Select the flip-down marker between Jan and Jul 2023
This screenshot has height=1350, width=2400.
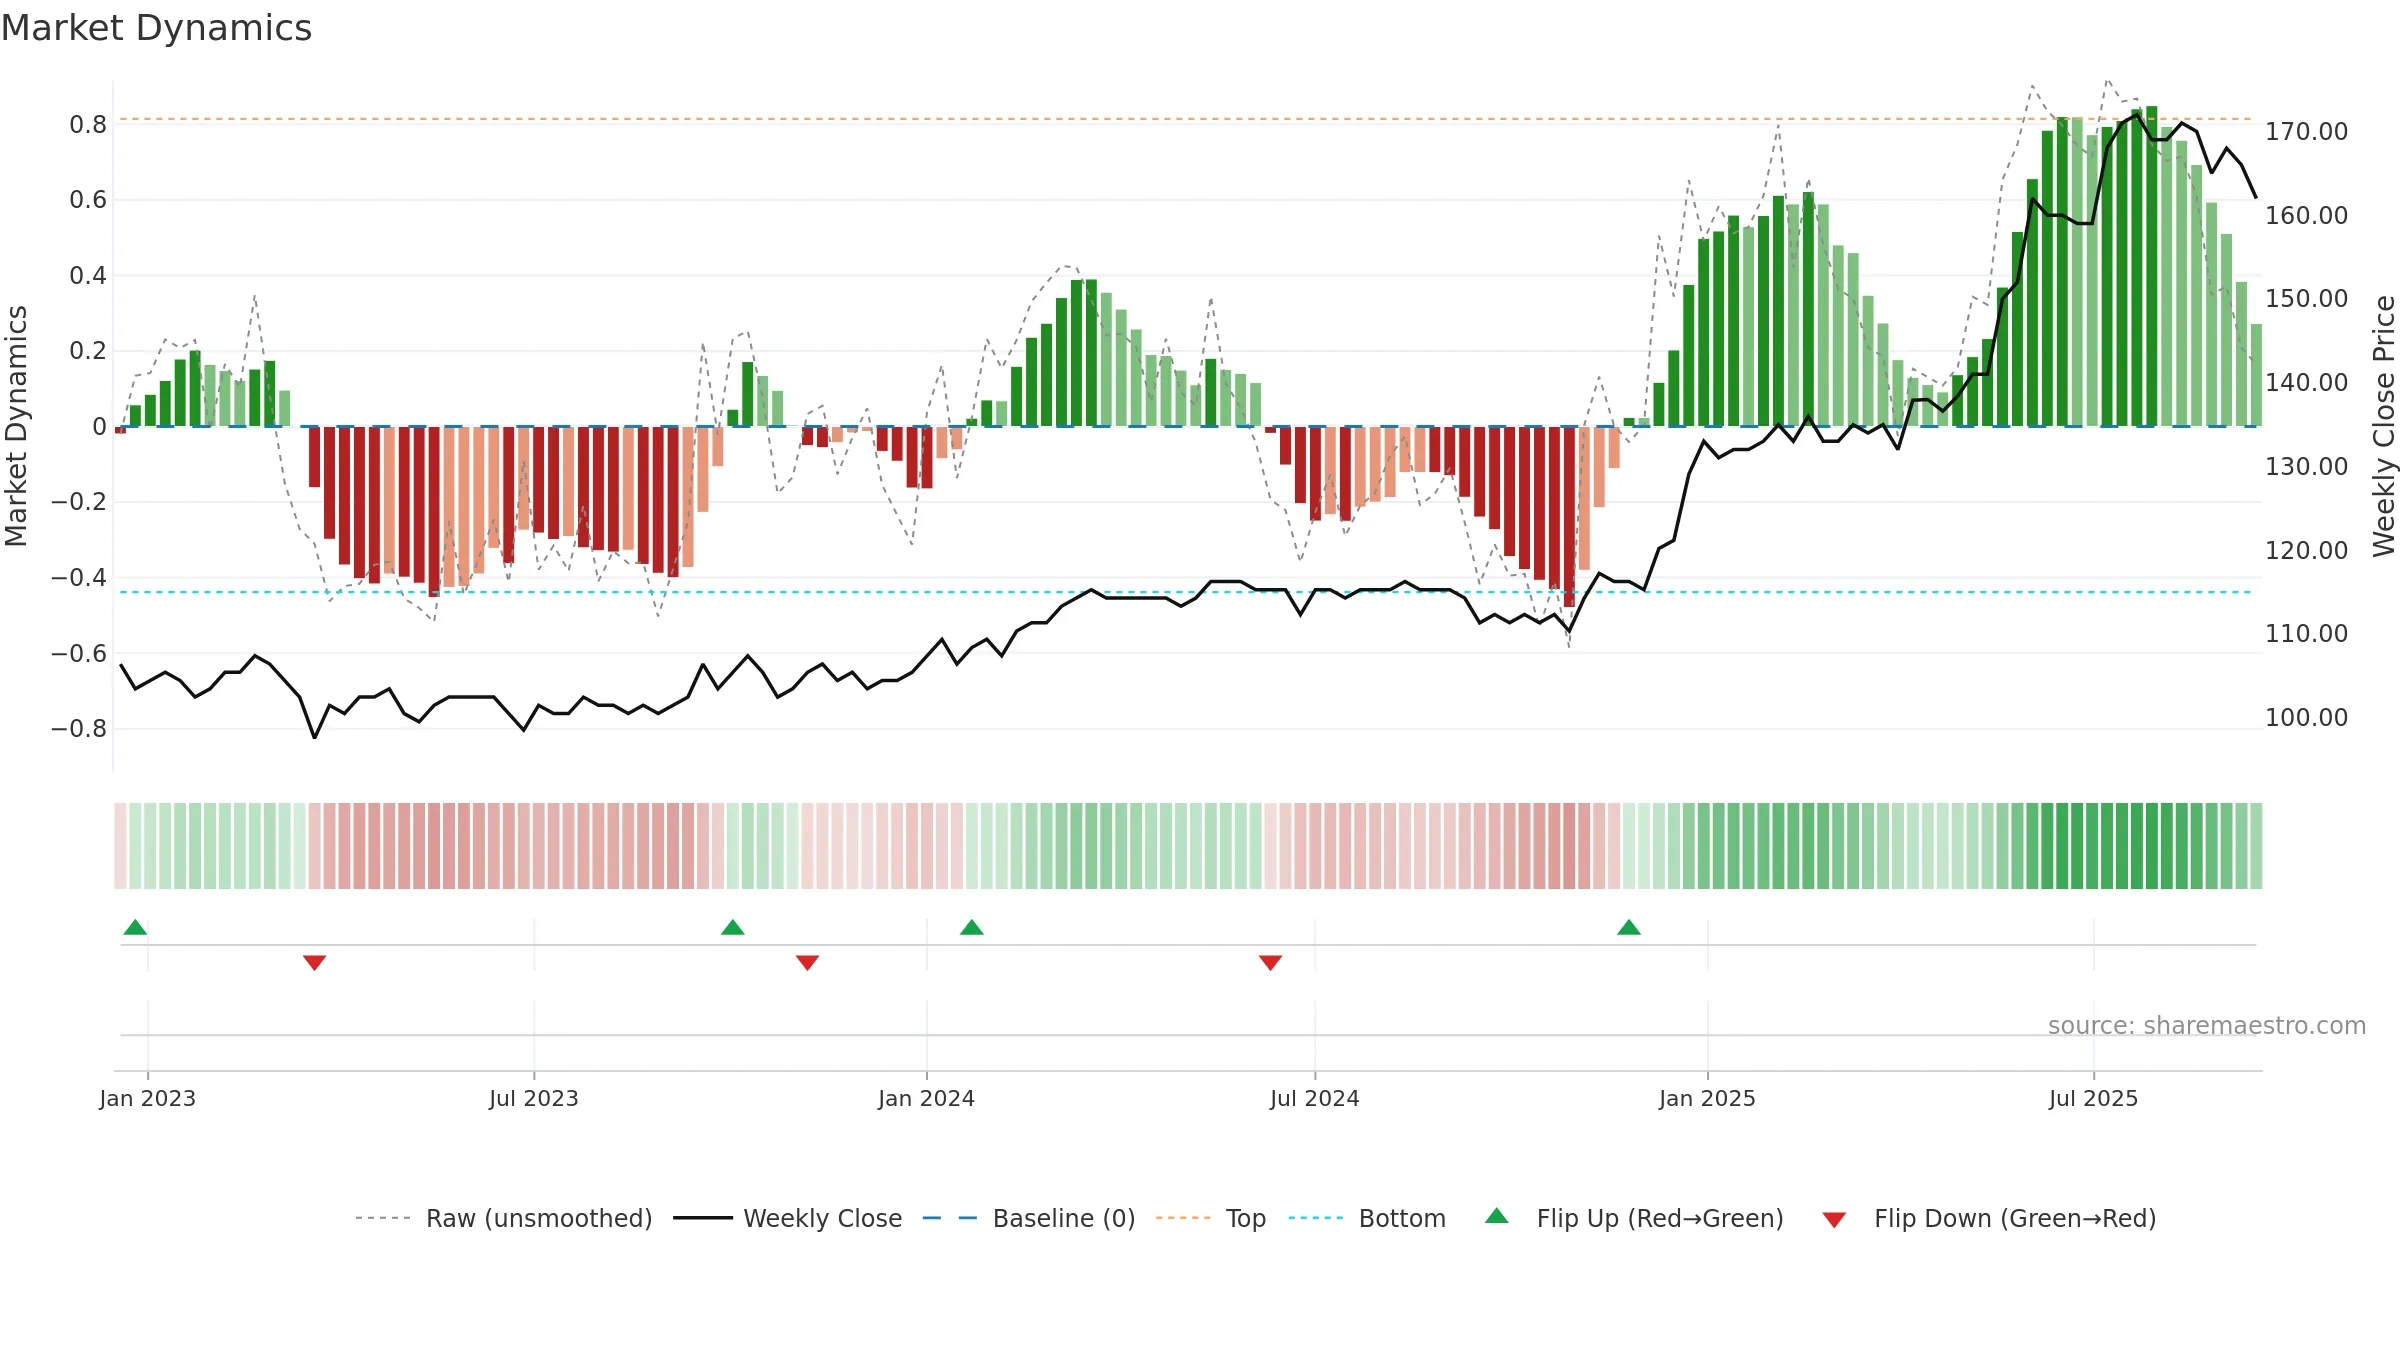(315, 962)
